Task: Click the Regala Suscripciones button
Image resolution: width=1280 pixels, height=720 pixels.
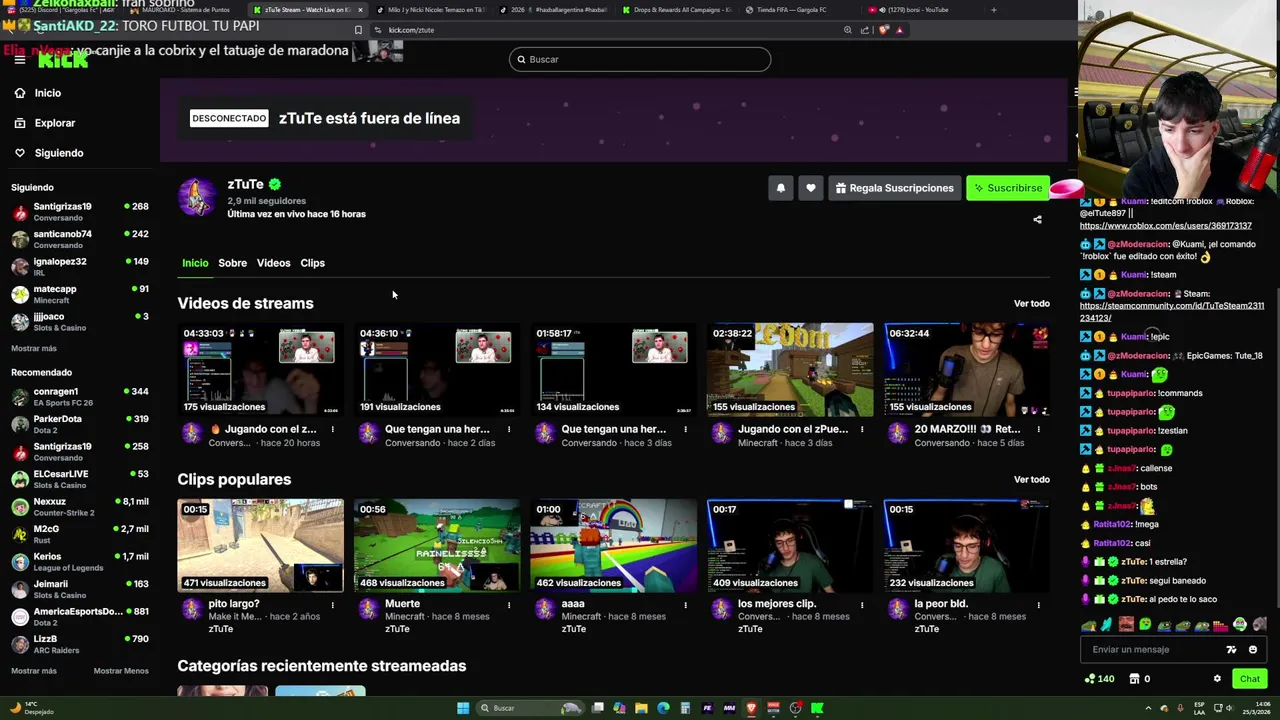Action: click(895, 188)
